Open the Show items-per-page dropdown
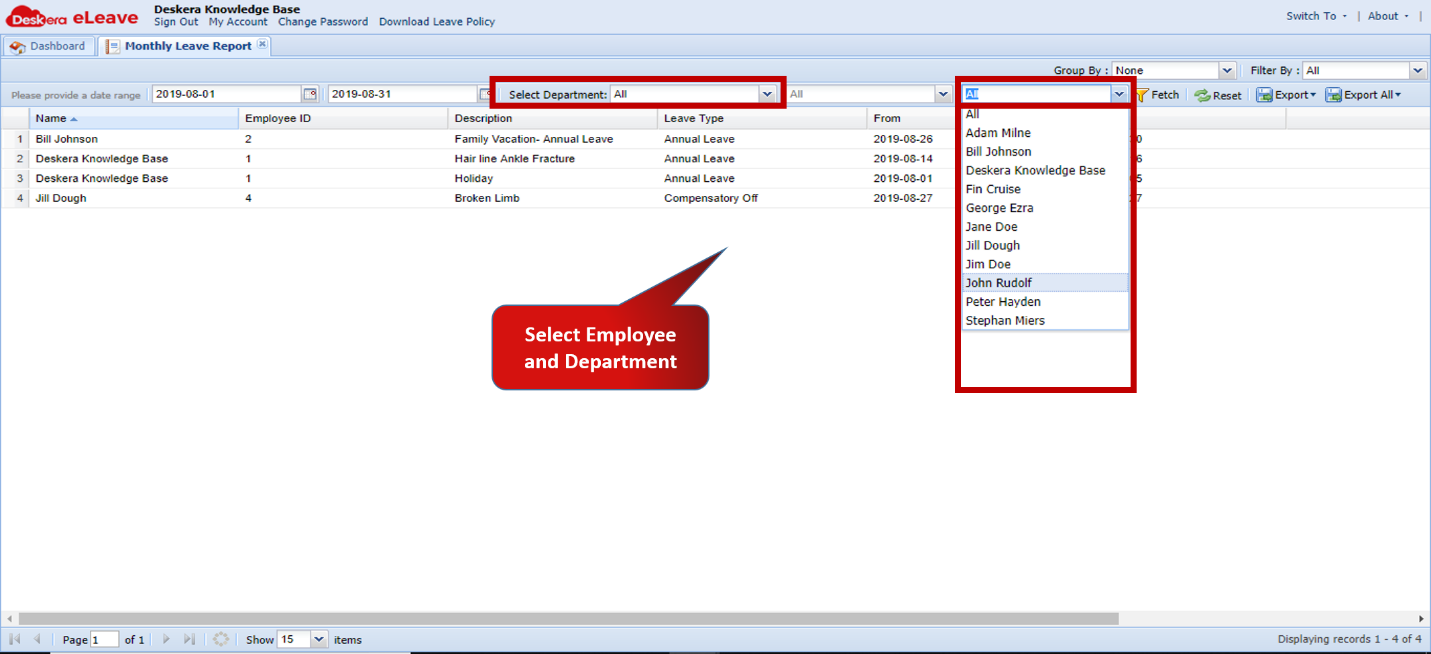 (x=319, y=639)
